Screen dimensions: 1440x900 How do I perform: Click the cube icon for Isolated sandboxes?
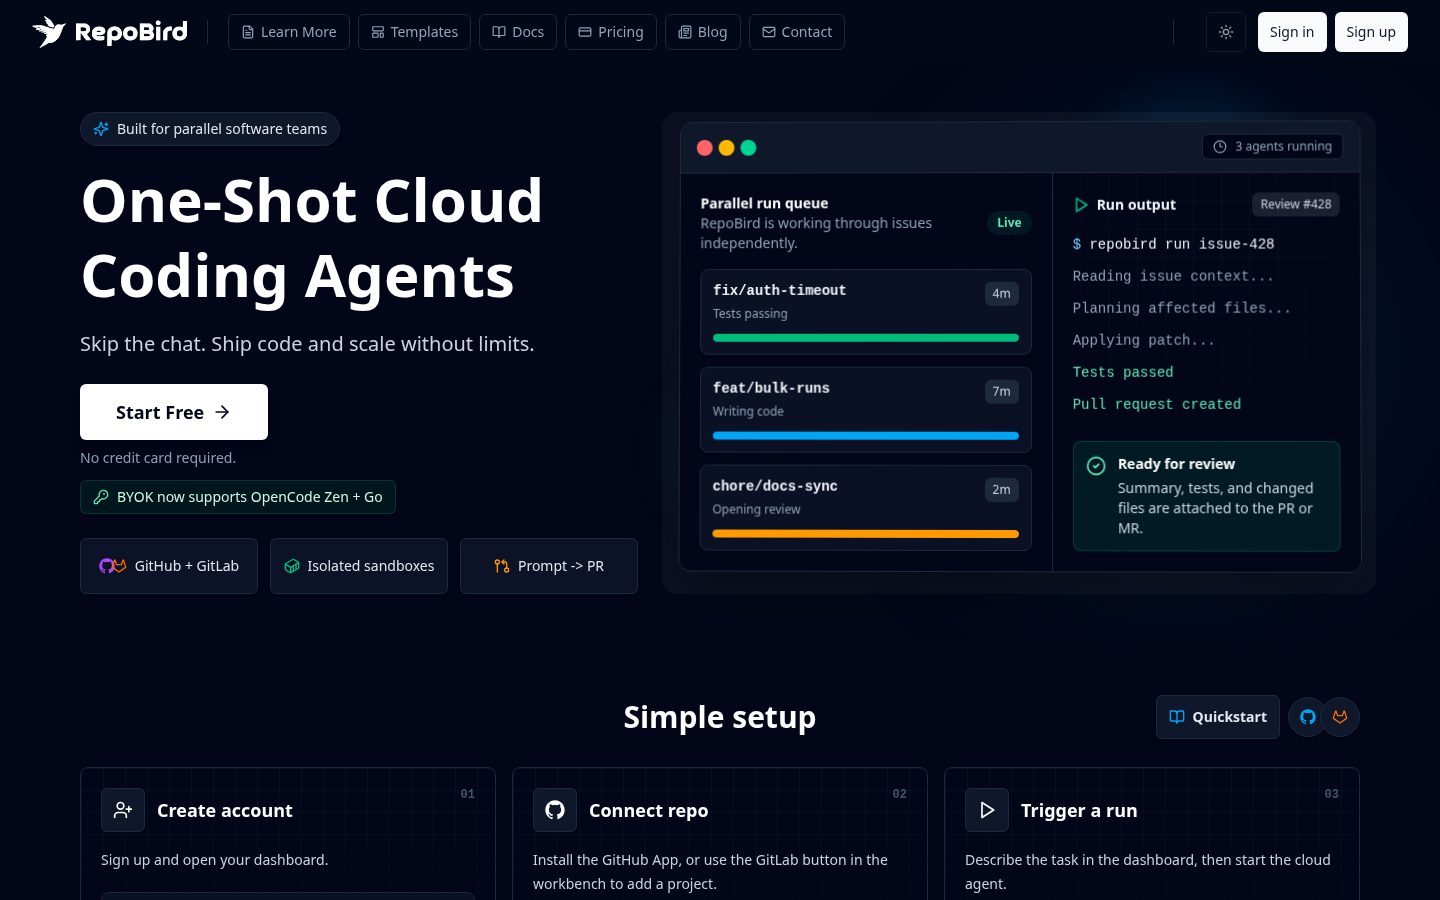point(292,566)
